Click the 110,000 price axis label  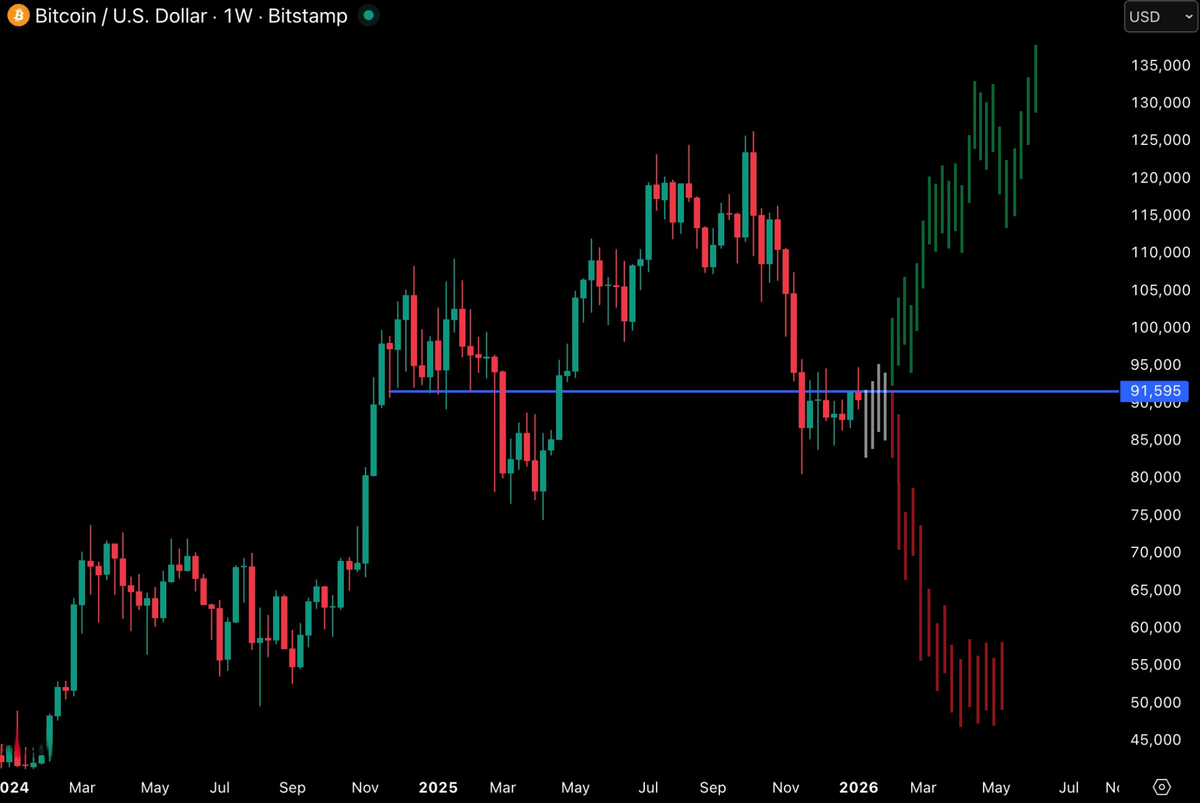[1160, 252]
